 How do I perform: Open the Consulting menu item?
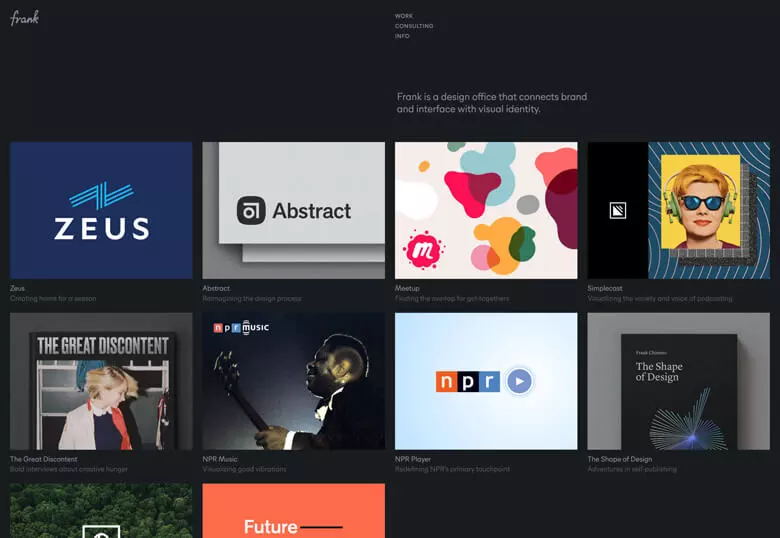[414, 26]
